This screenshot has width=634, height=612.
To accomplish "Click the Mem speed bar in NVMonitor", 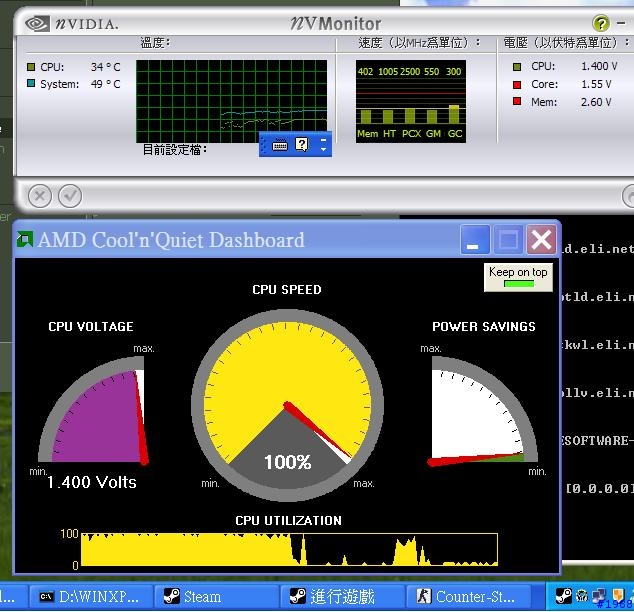I will [366, 116].
